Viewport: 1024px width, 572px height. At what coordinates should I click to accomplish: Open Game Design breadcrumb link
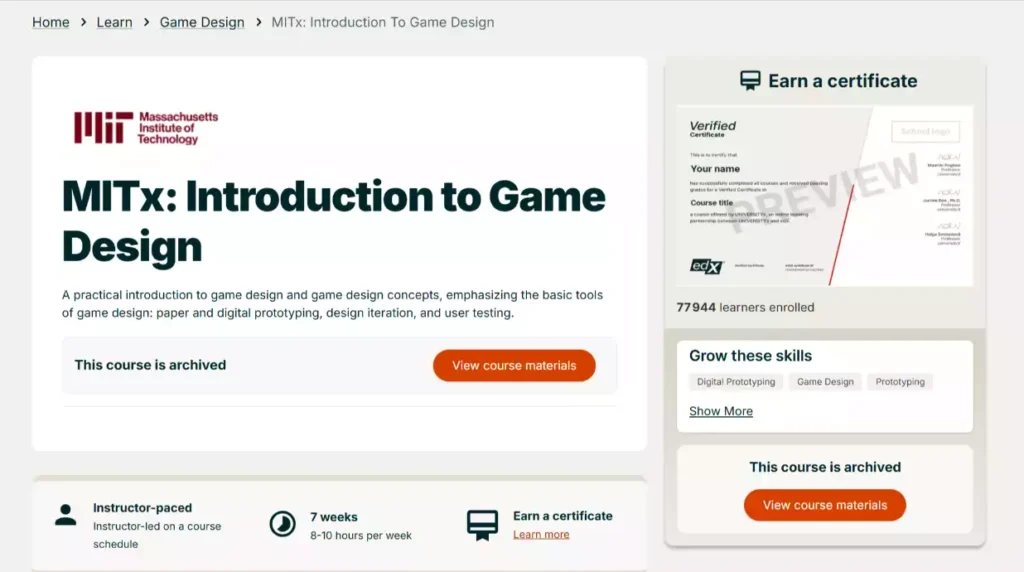tap(202, 22)
